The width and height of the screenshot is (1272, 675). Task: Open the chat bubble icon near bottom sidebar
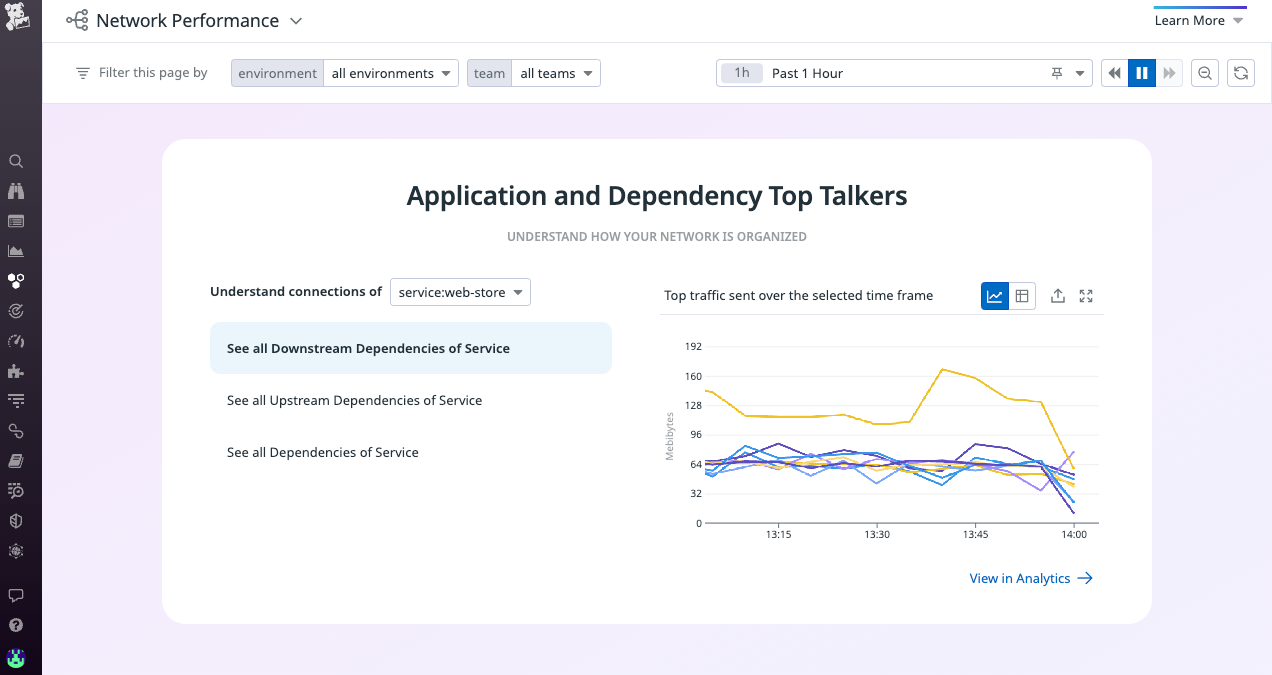pyautogui.click(x=15, y=595)
